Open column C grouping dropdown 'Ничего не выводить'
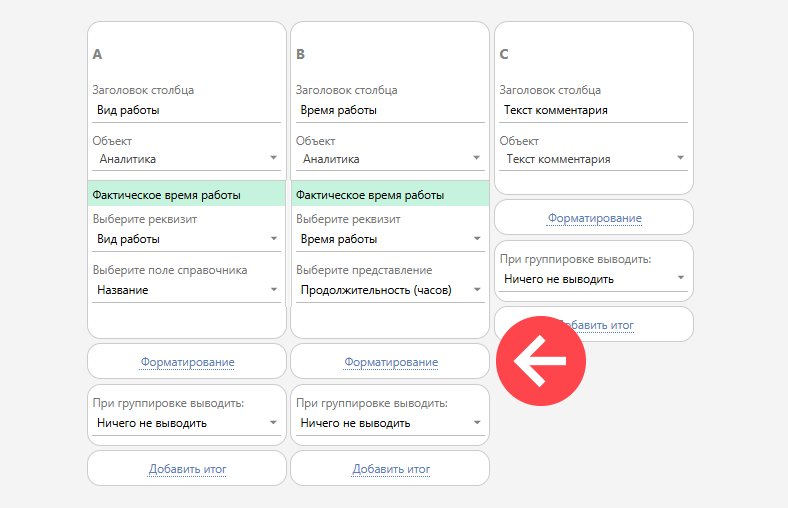Screen dimensions: 788x508 (593, 279)
